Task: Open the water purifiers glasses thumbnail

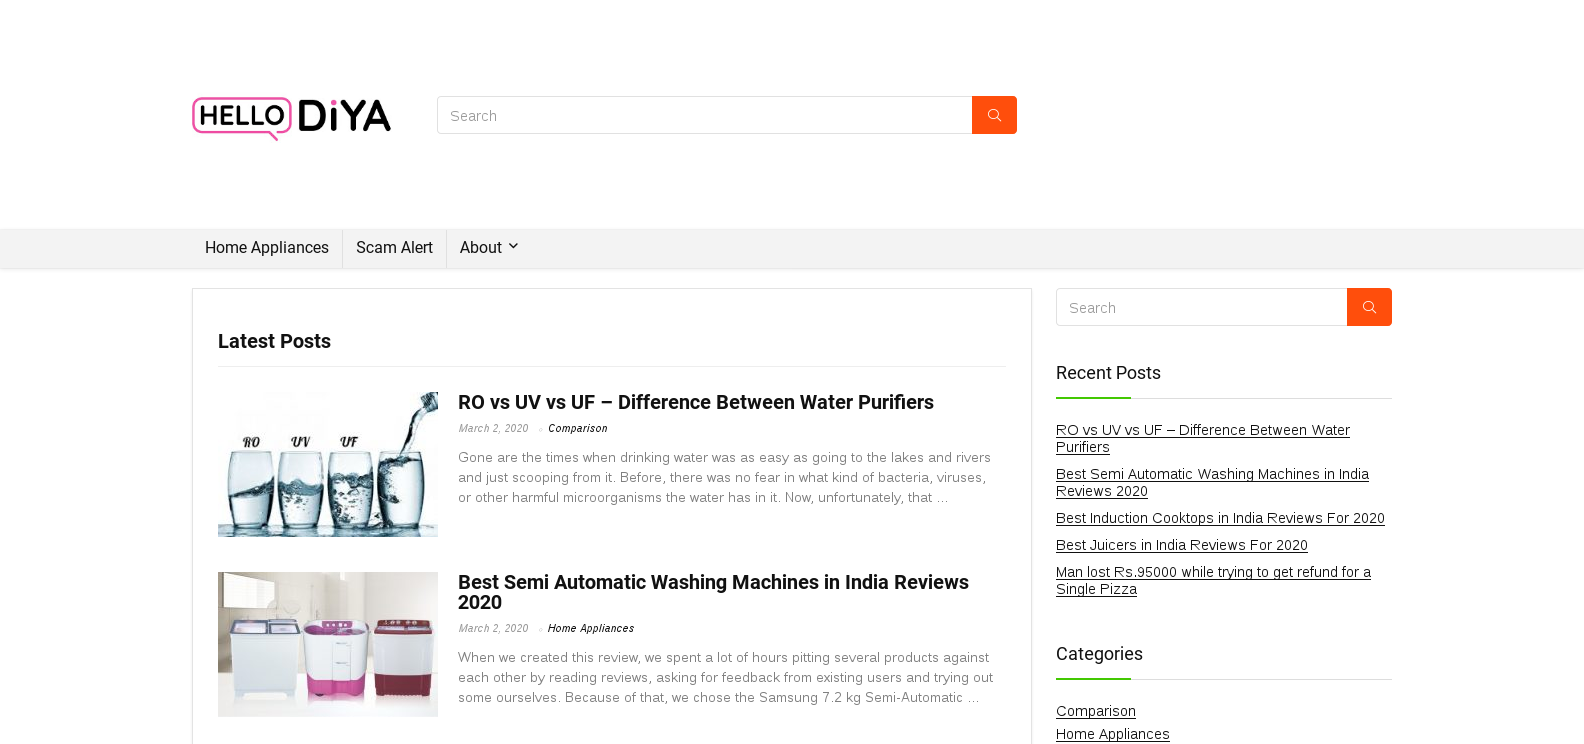Action: click(328, 464)
